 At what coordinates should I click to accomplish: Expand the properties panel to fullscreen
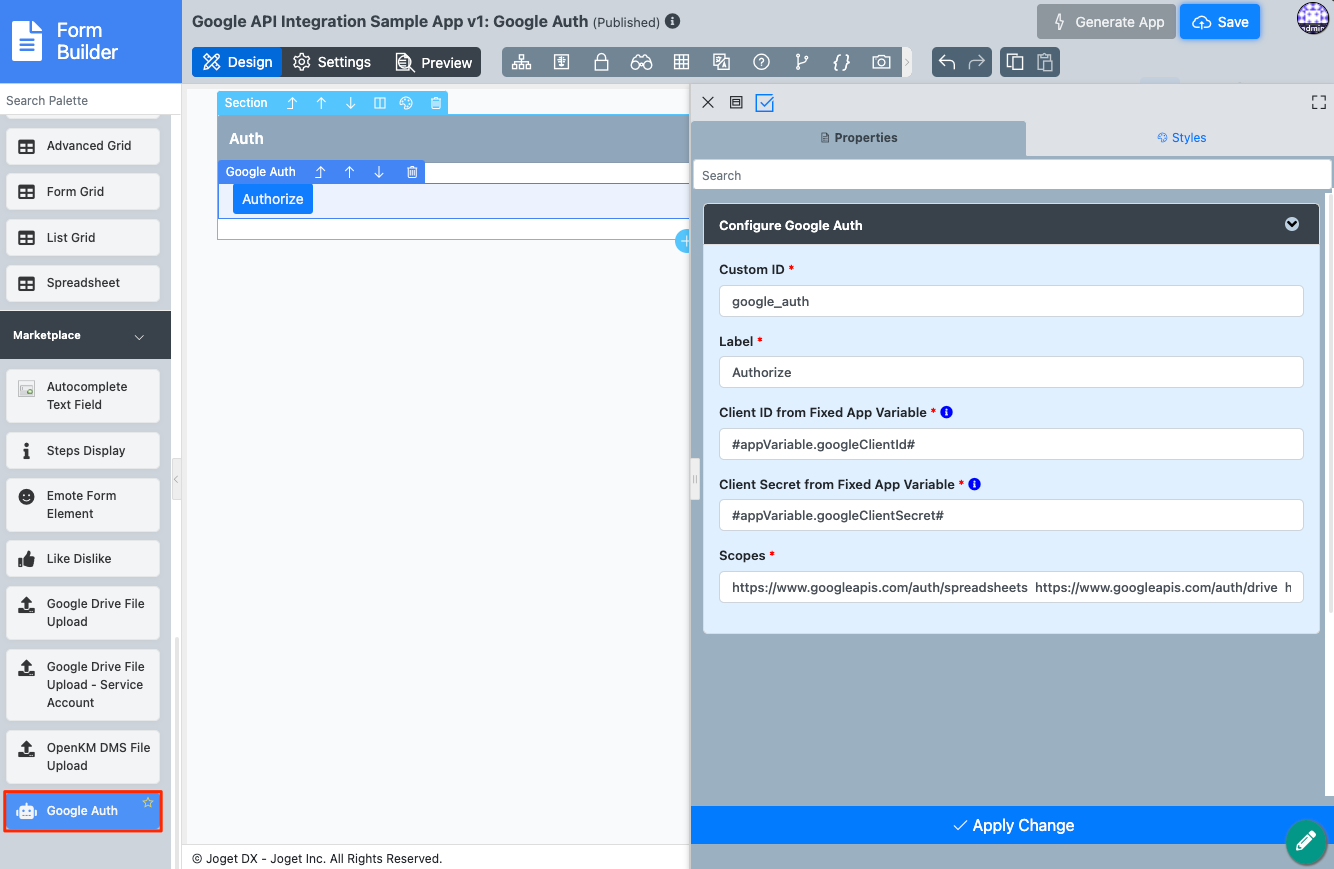1319,102
